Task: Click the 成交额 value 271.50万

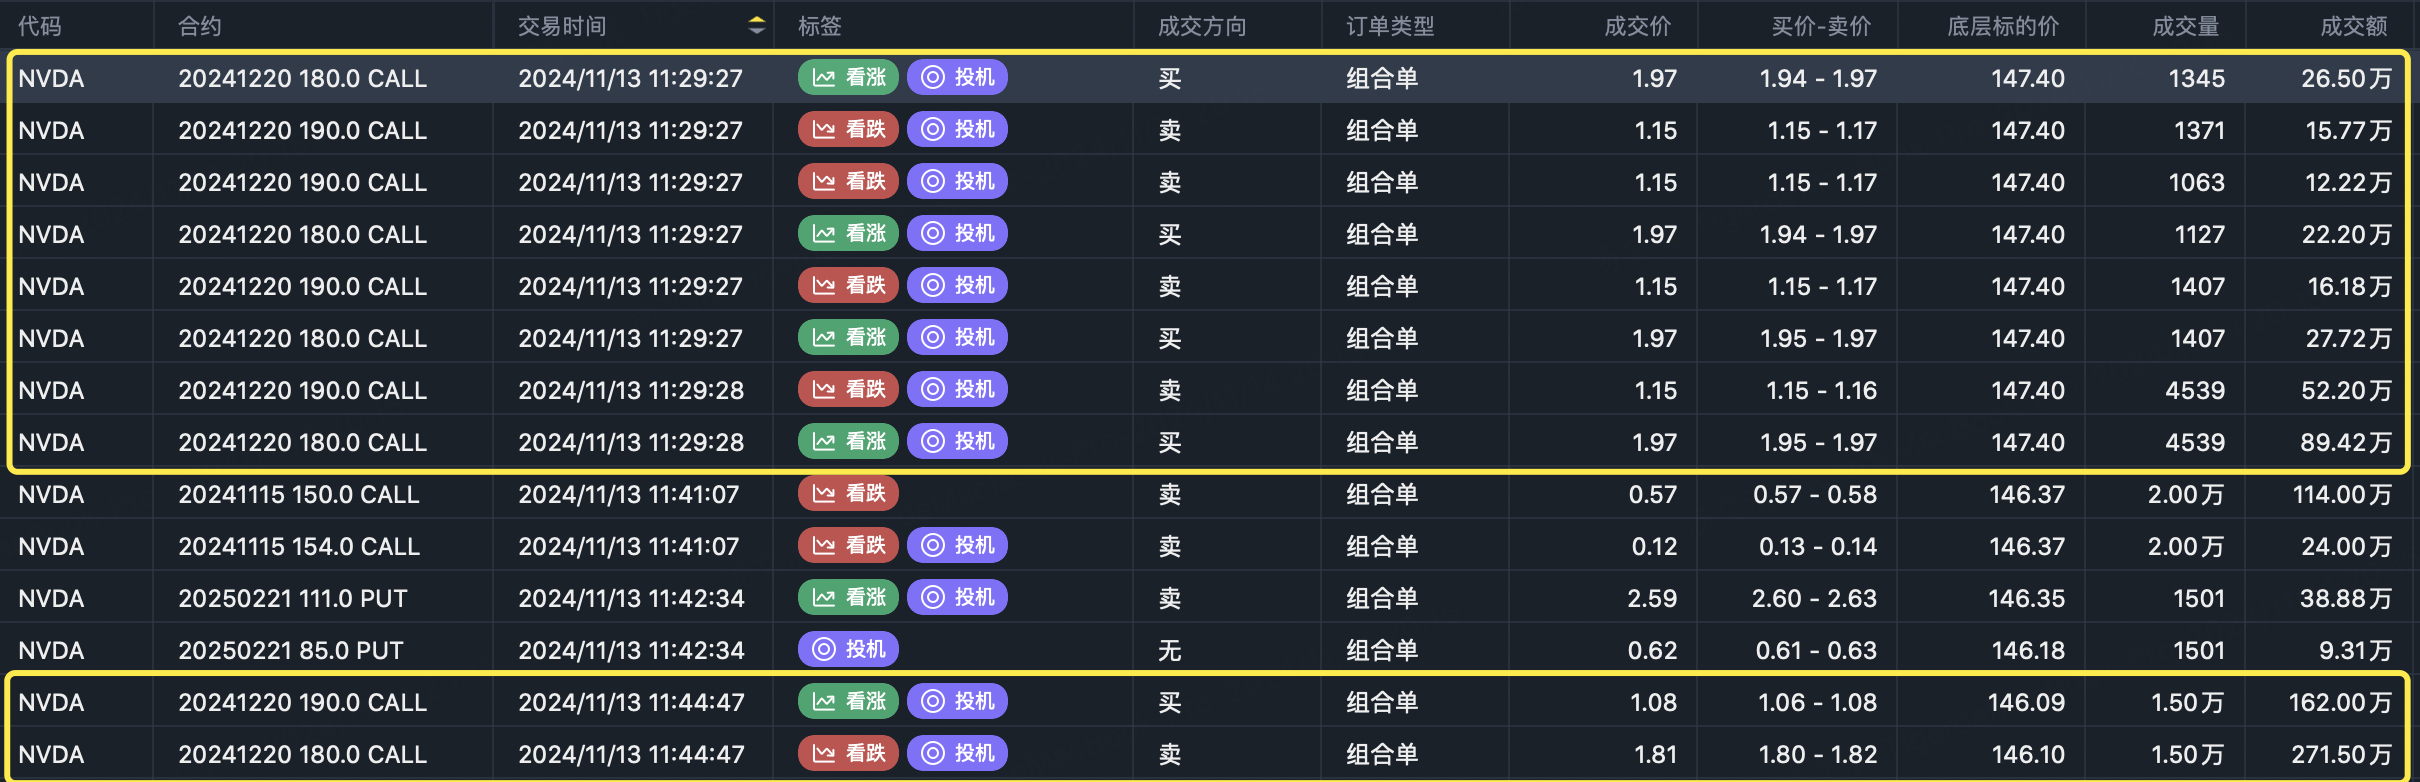Action: [x=2341, y=754]
